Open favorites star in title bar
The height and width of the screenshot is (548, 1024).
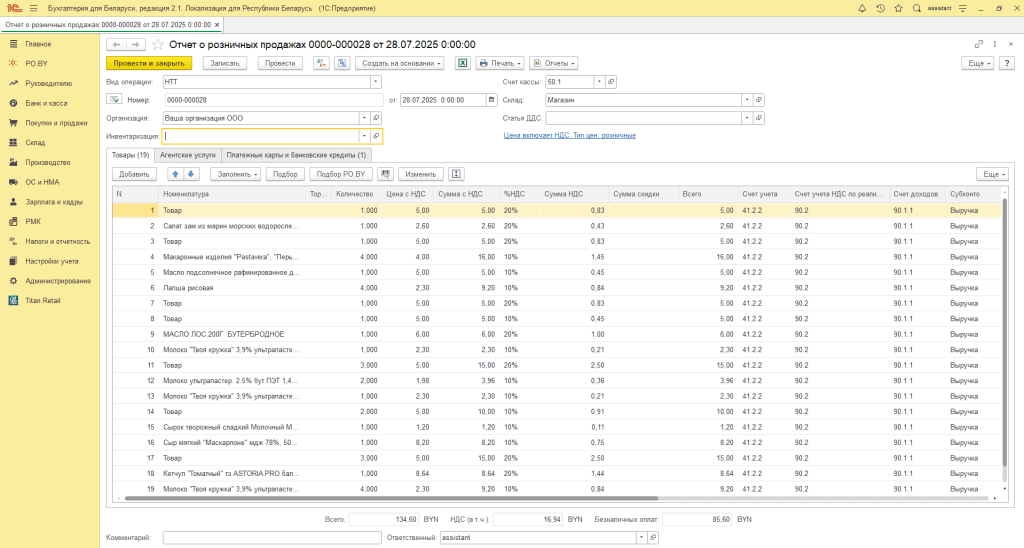(899, 8)
